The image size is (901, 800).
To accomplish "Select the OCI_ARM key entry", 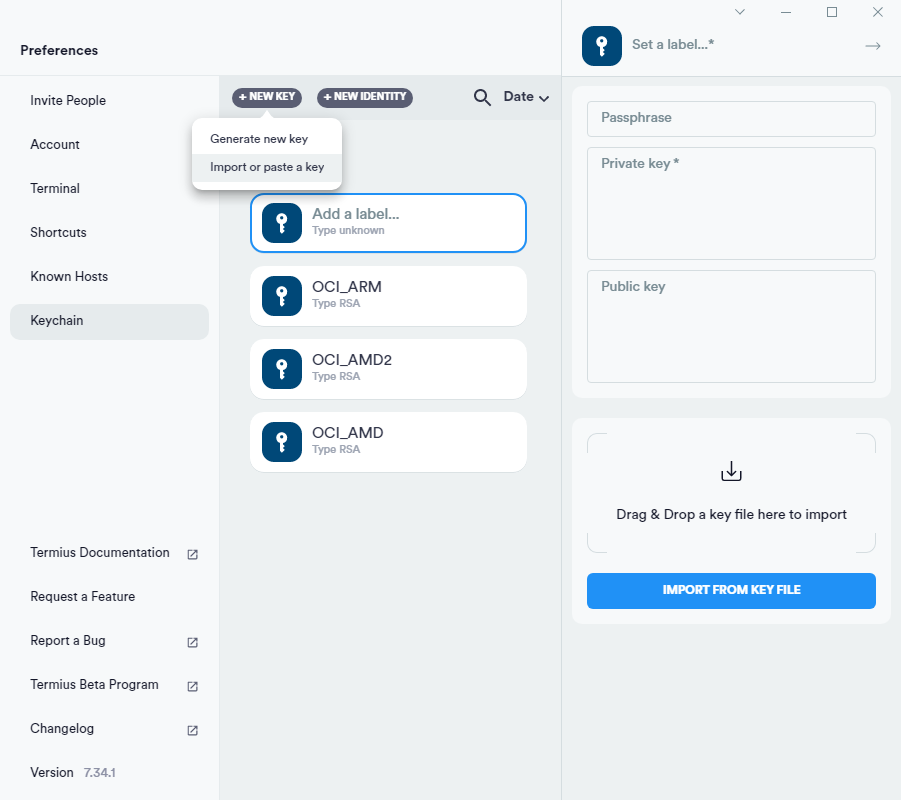I will click(388, 296).
